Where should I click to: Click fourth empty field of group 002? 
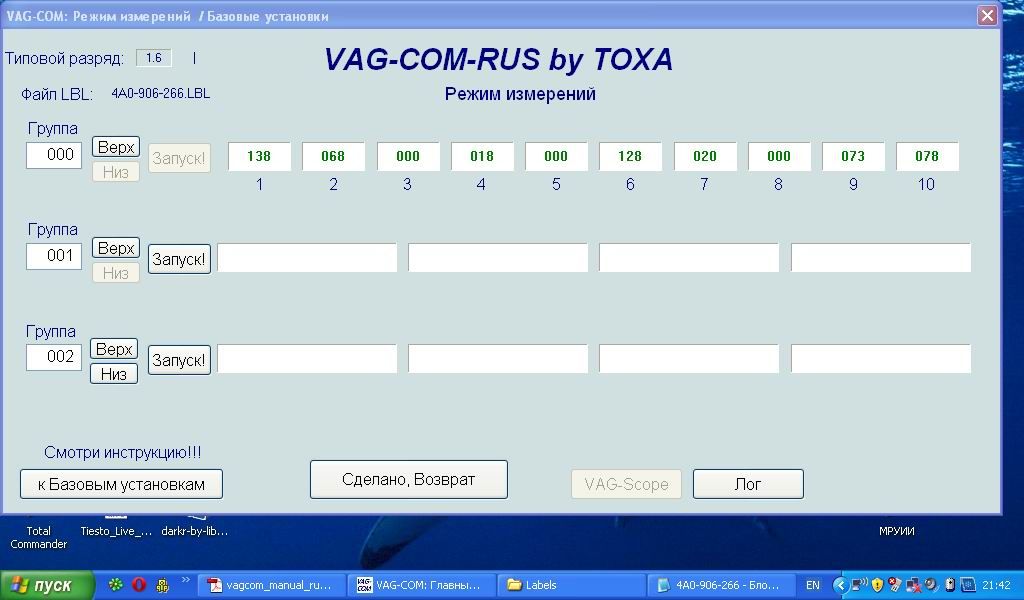[x=881, y=359]
